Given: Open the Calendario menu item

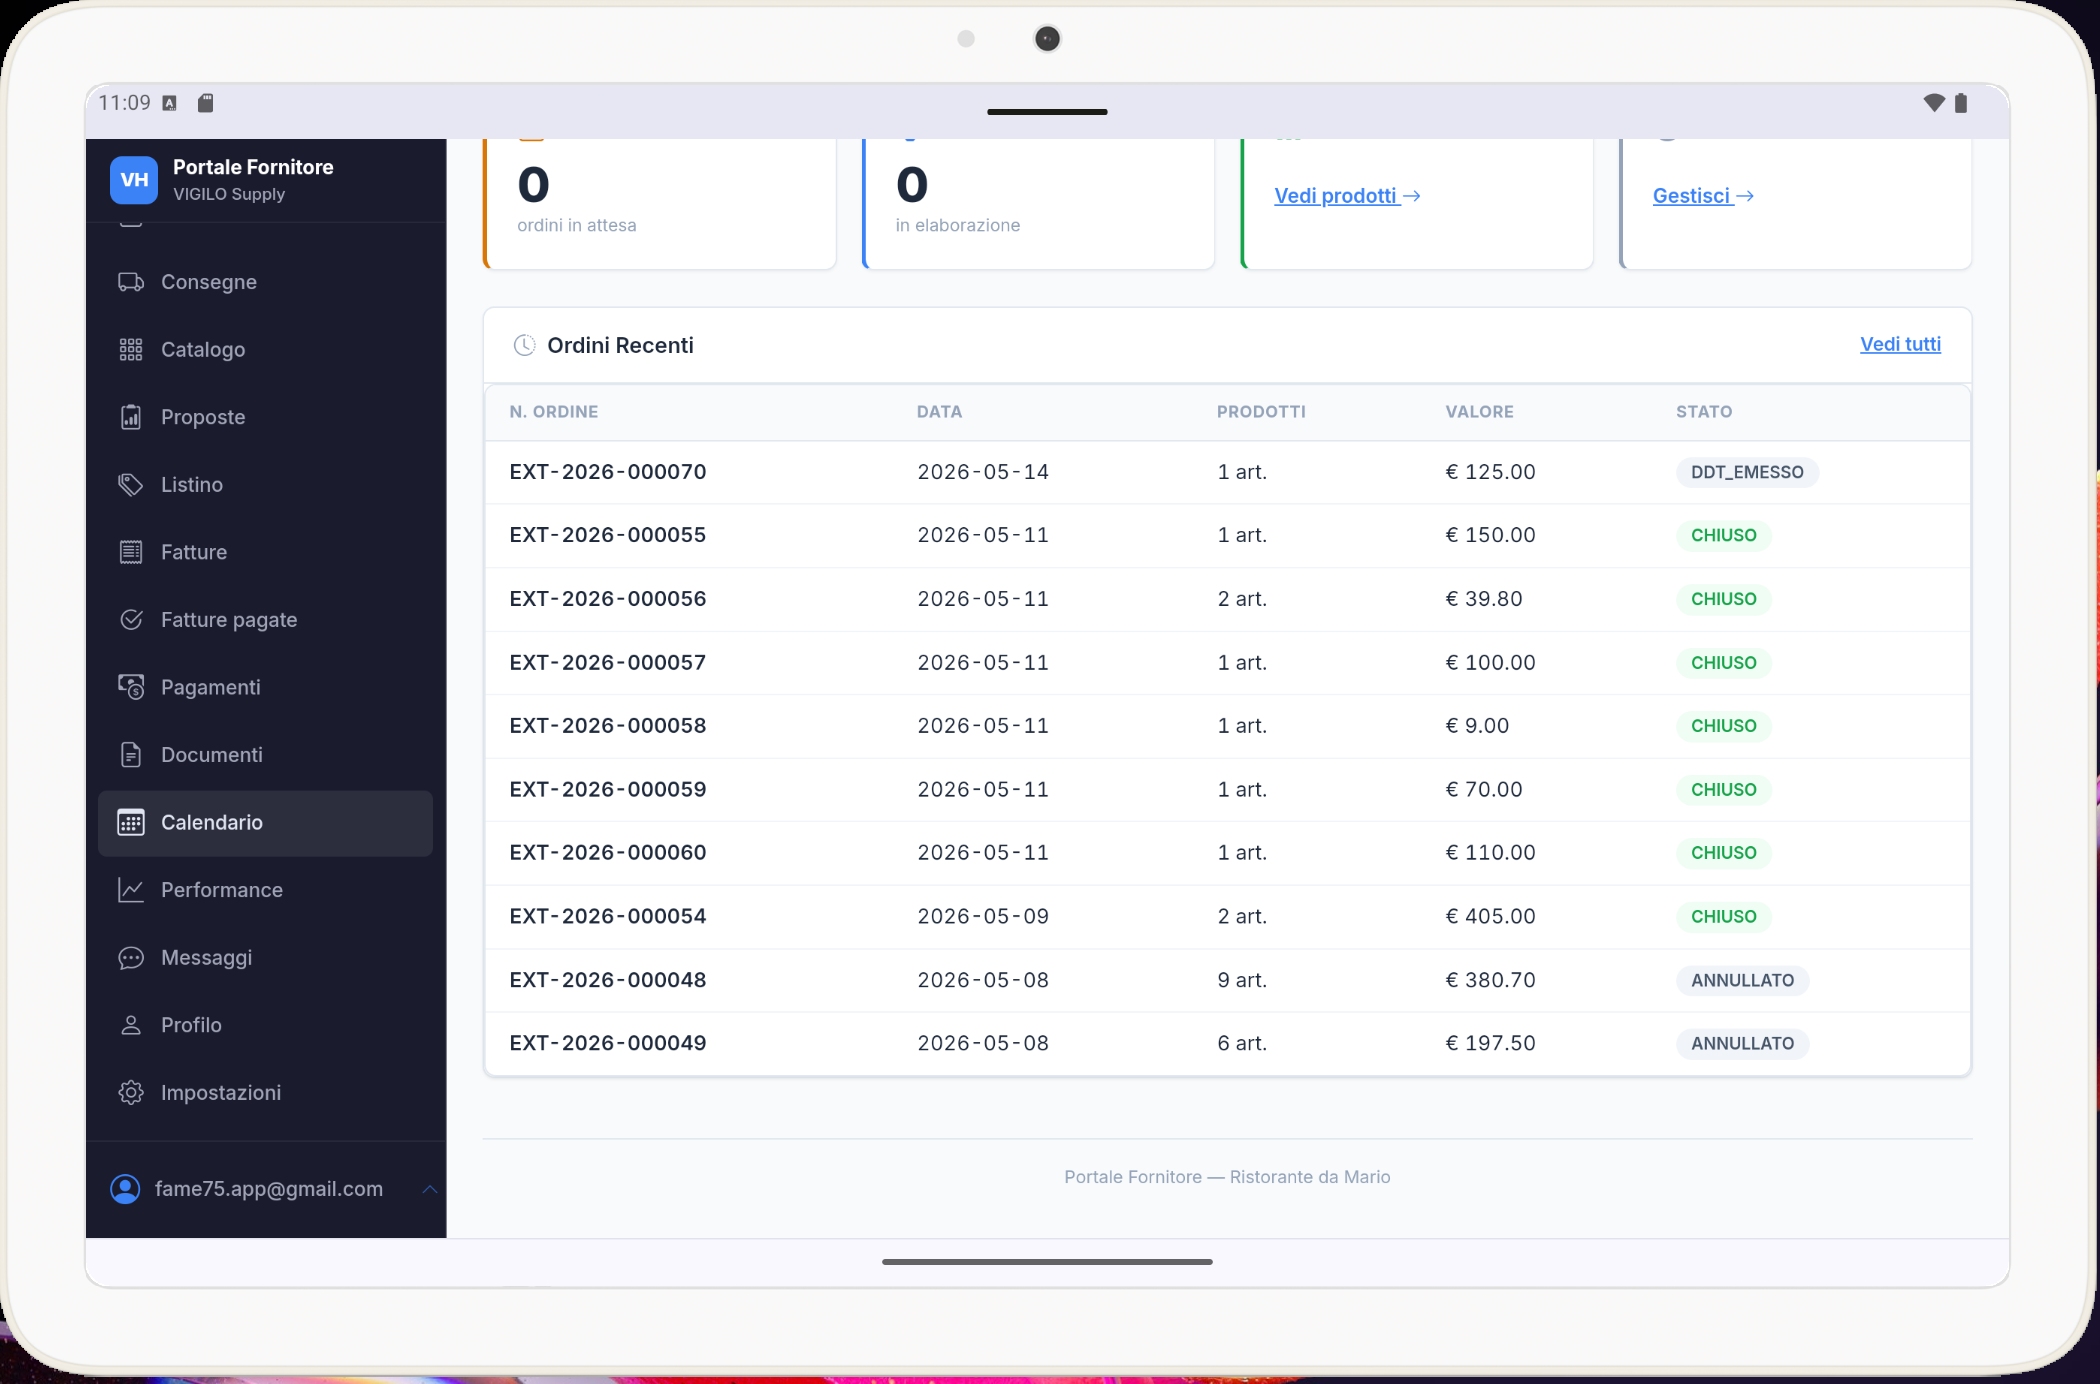Looking at the screenshot, I should click(x=265, y=823).
